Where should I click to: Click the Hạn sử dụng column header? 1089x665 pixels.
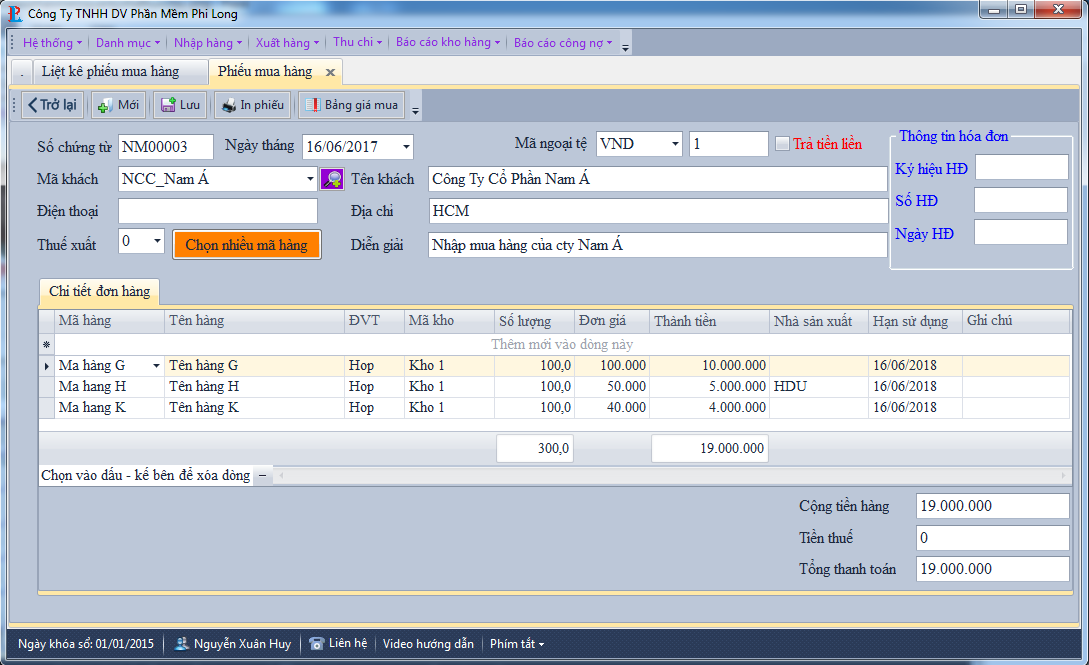[915, 321]
